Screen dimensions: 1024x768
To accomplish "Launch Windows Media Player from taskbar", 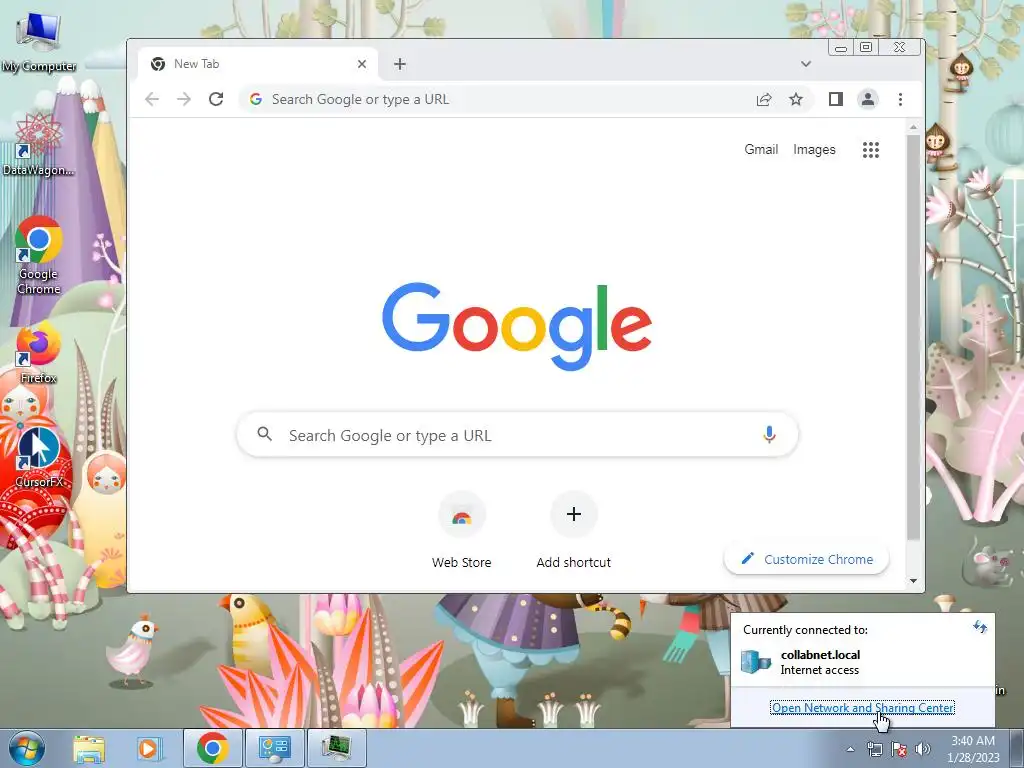I will coord(148,748).
